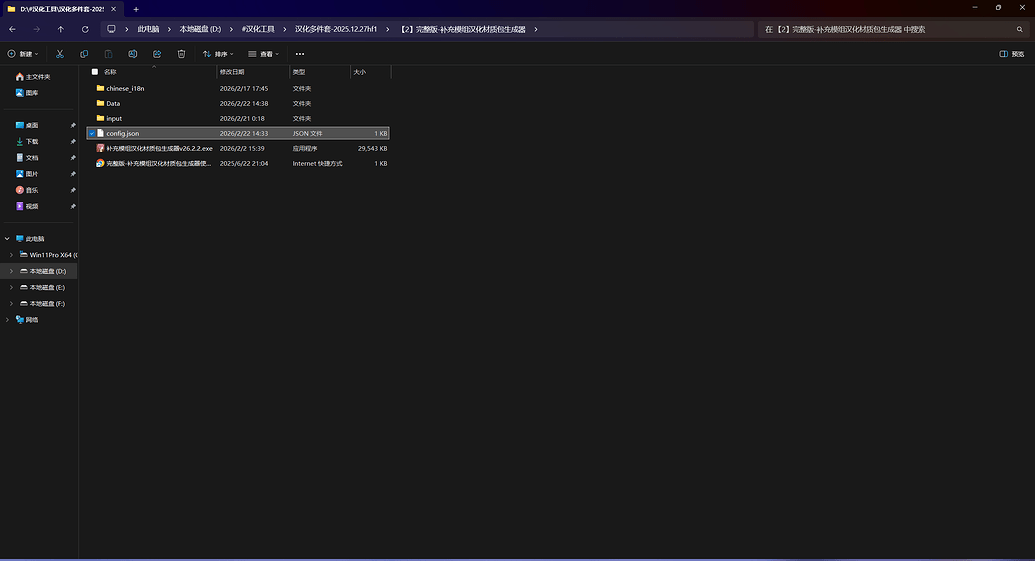
Task: Click the Chrome icon of the Internet shortcut
Action: 100,163
